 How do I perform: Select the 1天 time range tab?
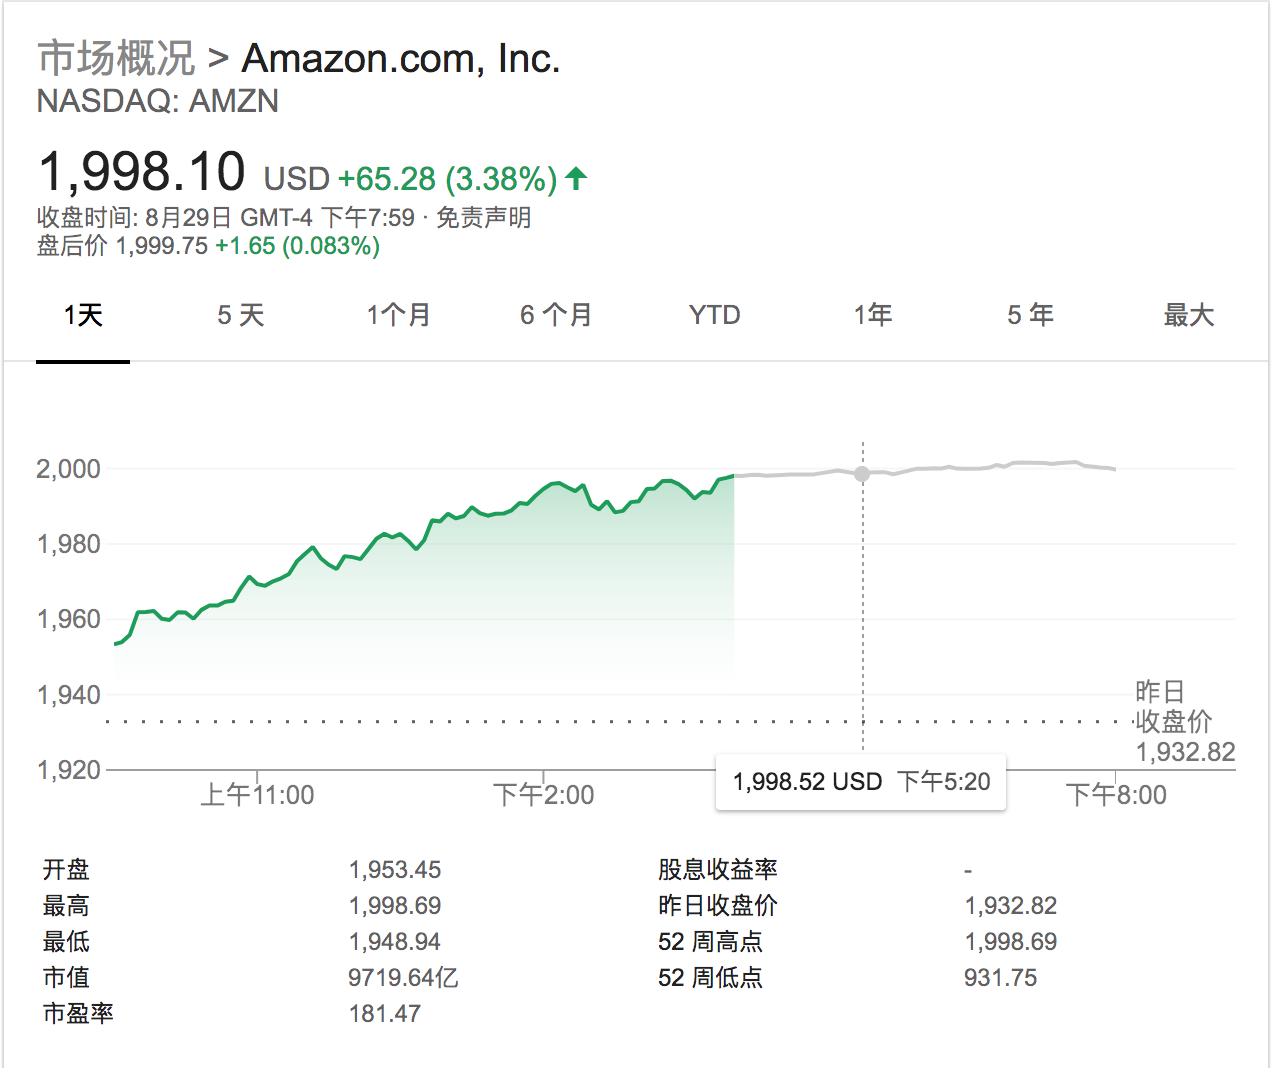click(x=83, y=316)
